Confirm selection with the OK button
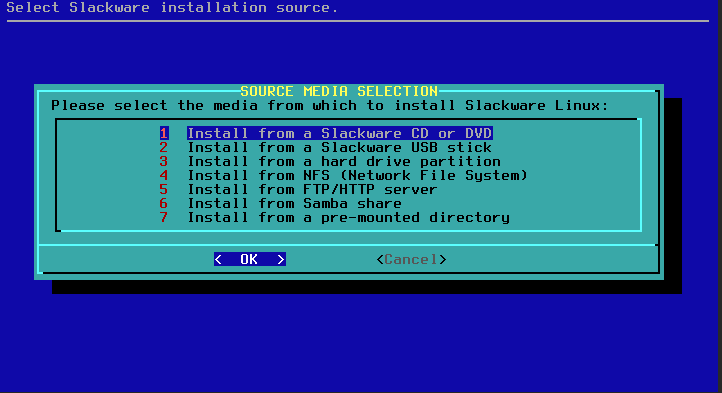722x393 pixels. 250,259
